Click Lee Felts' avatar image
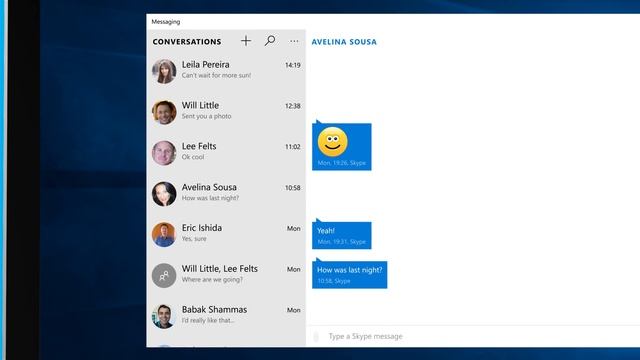Image resolution: width=640 pixels, height=360 pixels. pos(164,153)
